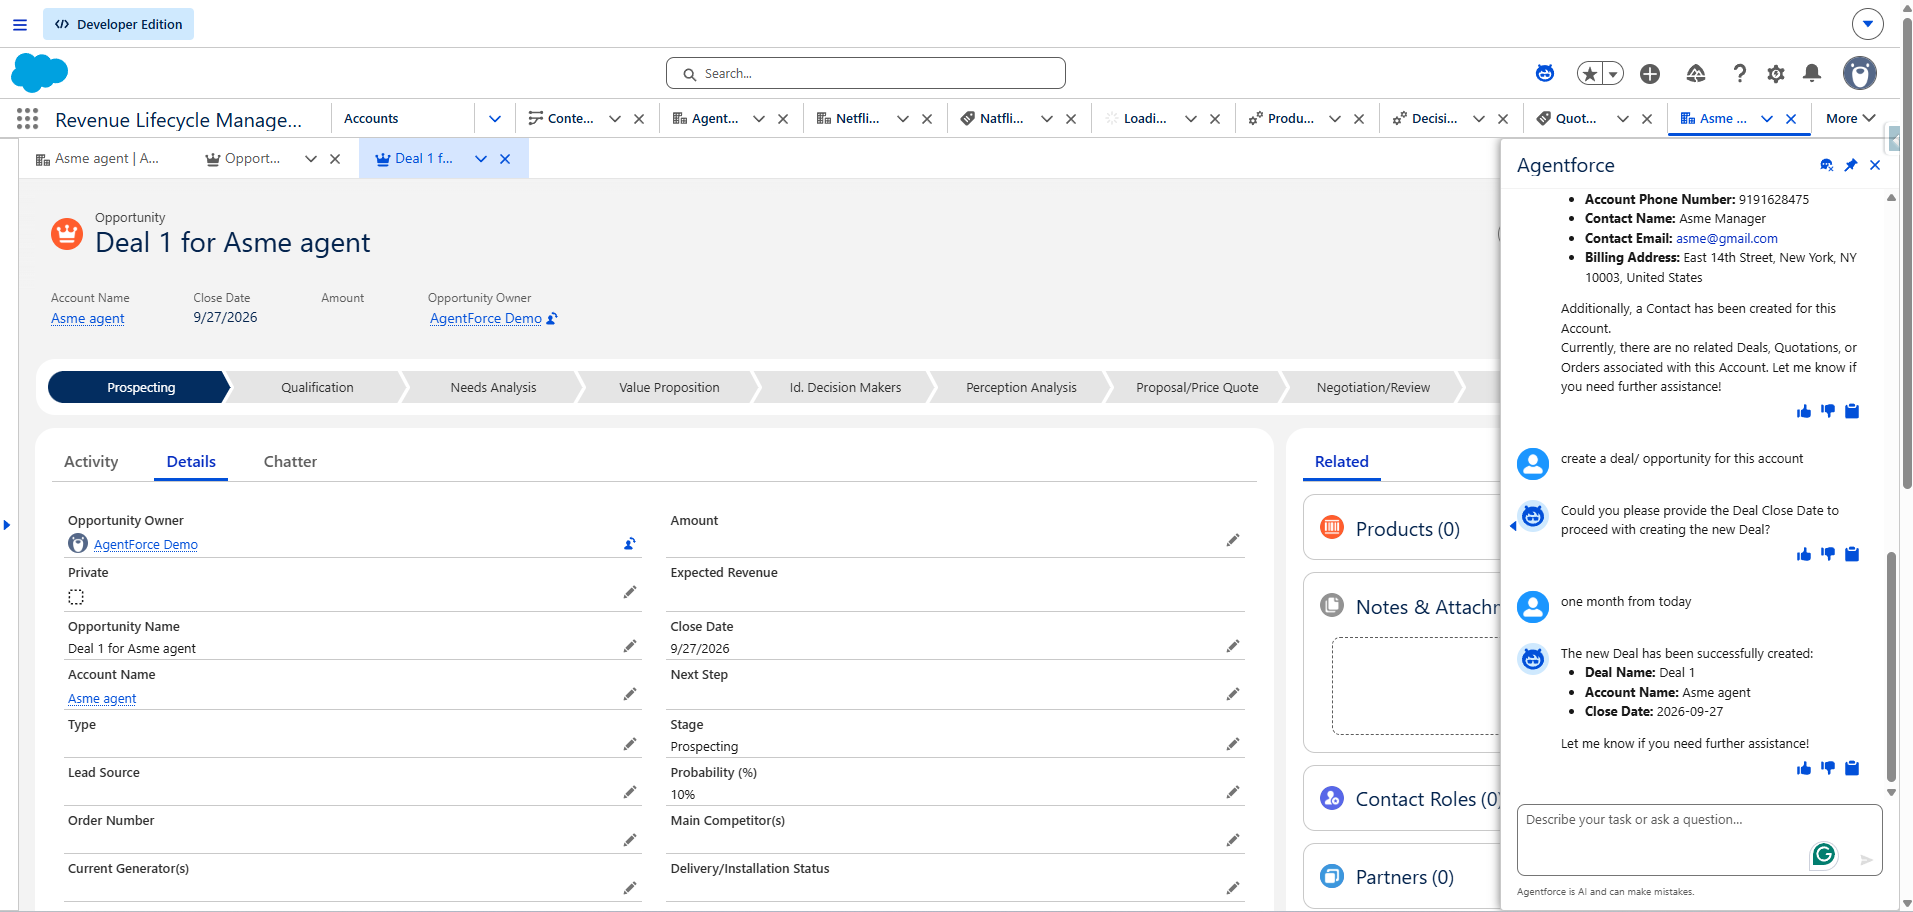Open the notifications bell
The image size is (1913, 912).
1812,73
